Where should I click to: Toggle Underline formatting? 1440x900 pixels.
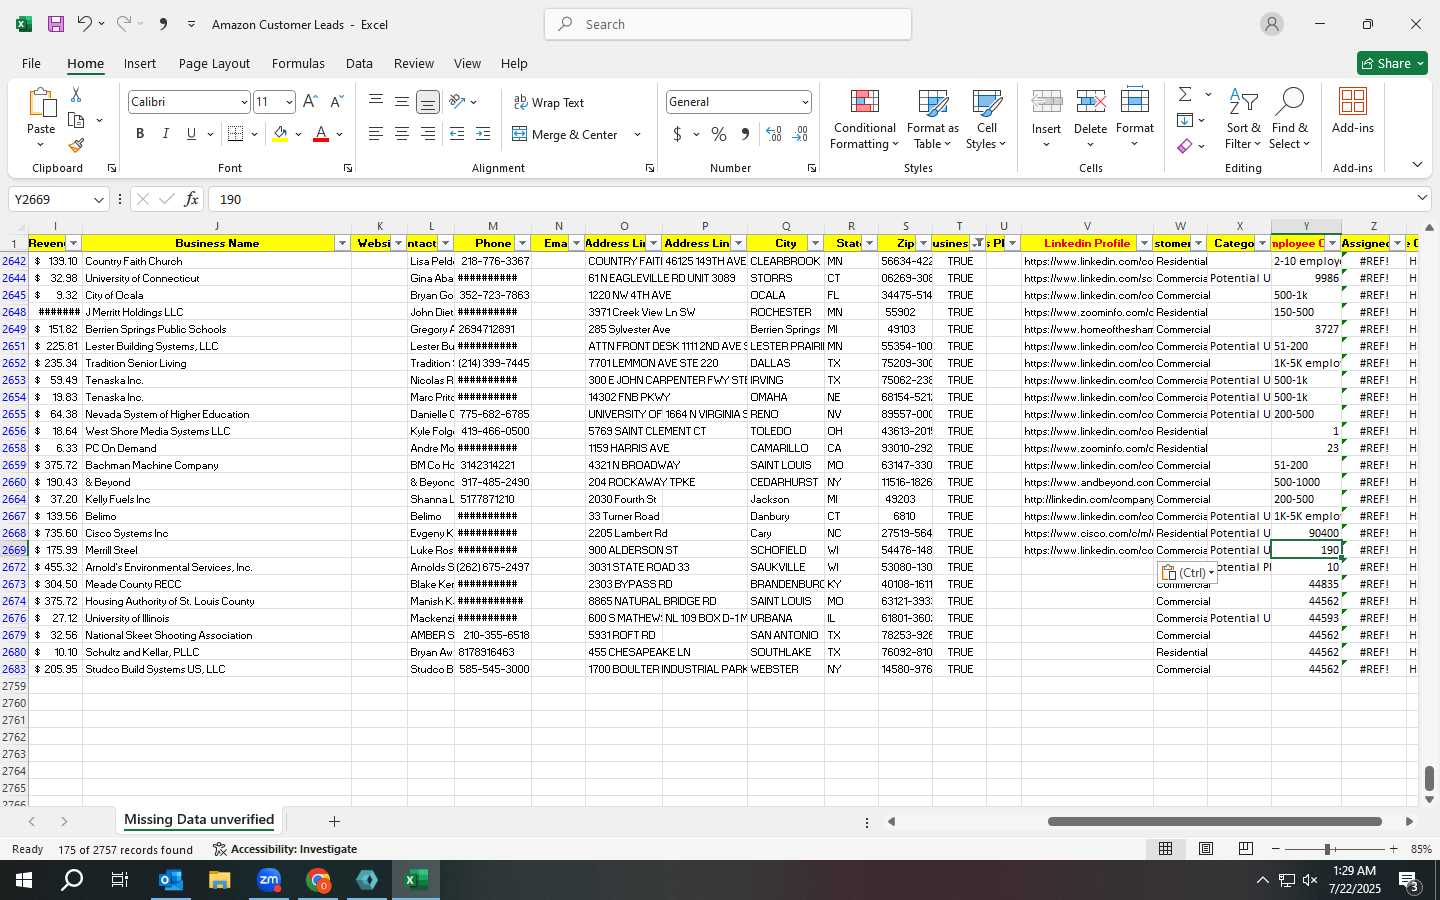191,134
